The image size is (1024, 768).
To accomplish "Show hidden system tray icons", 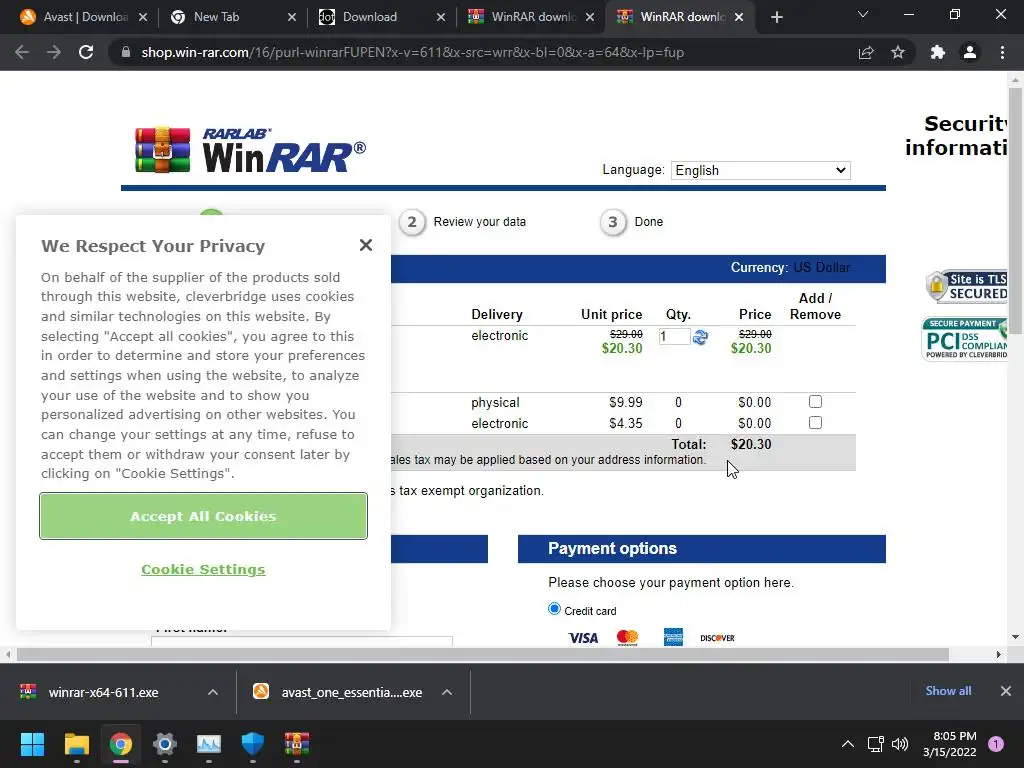I will coord(848,744).
